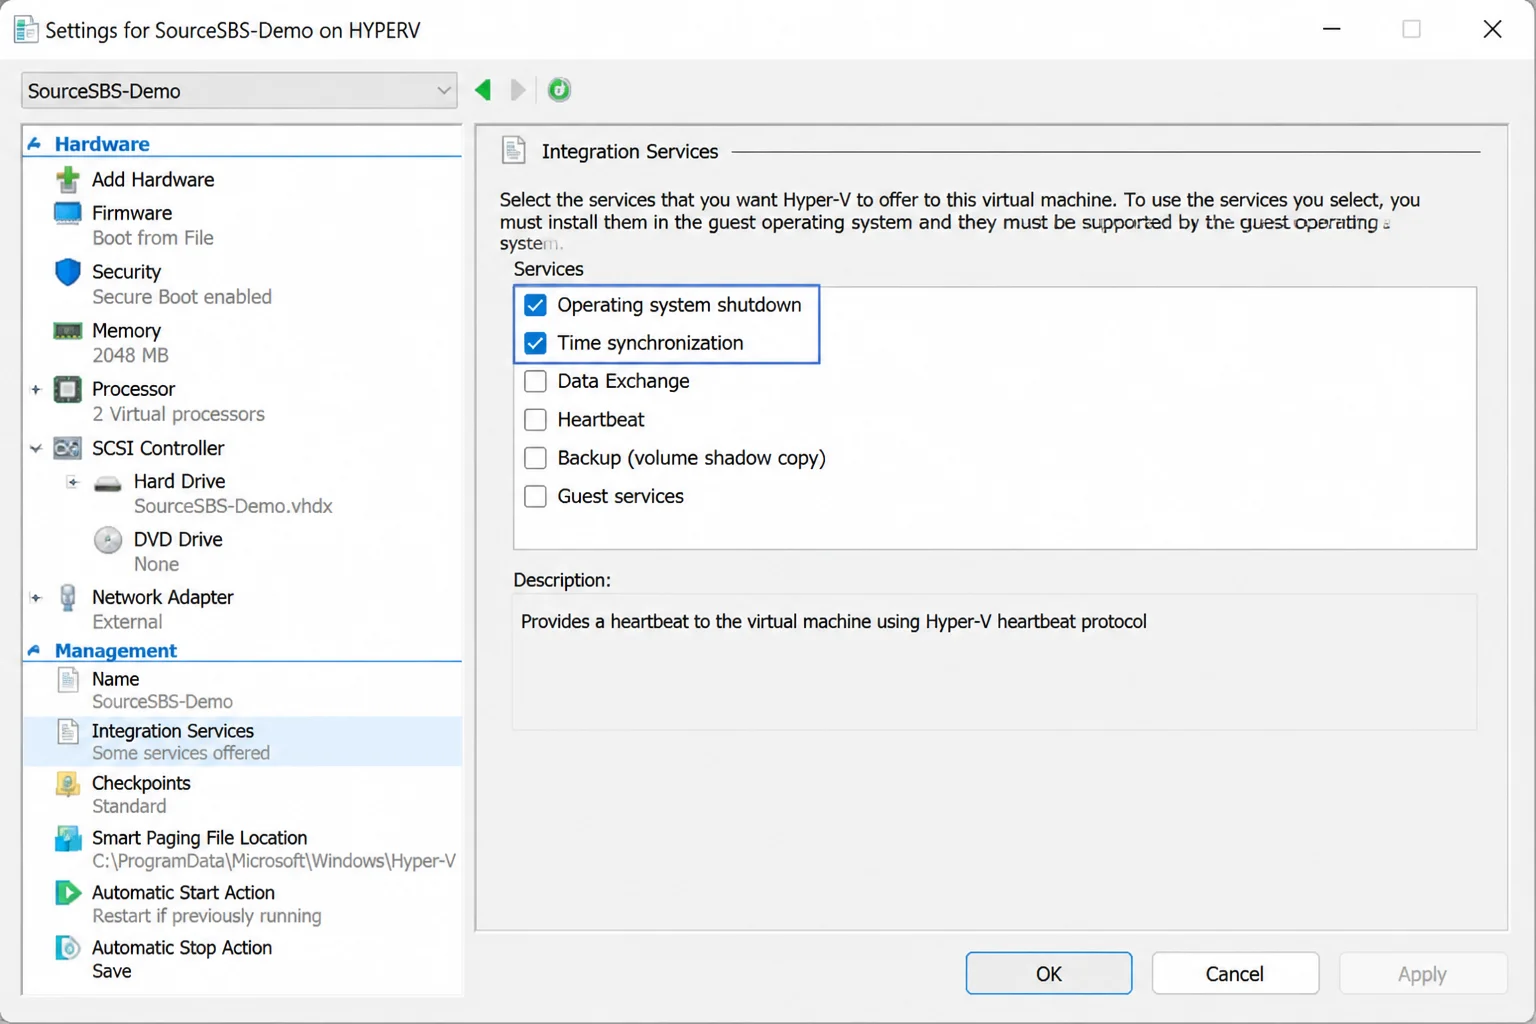
Task: Expand the Network Adapter tree node
Action: 36,598
